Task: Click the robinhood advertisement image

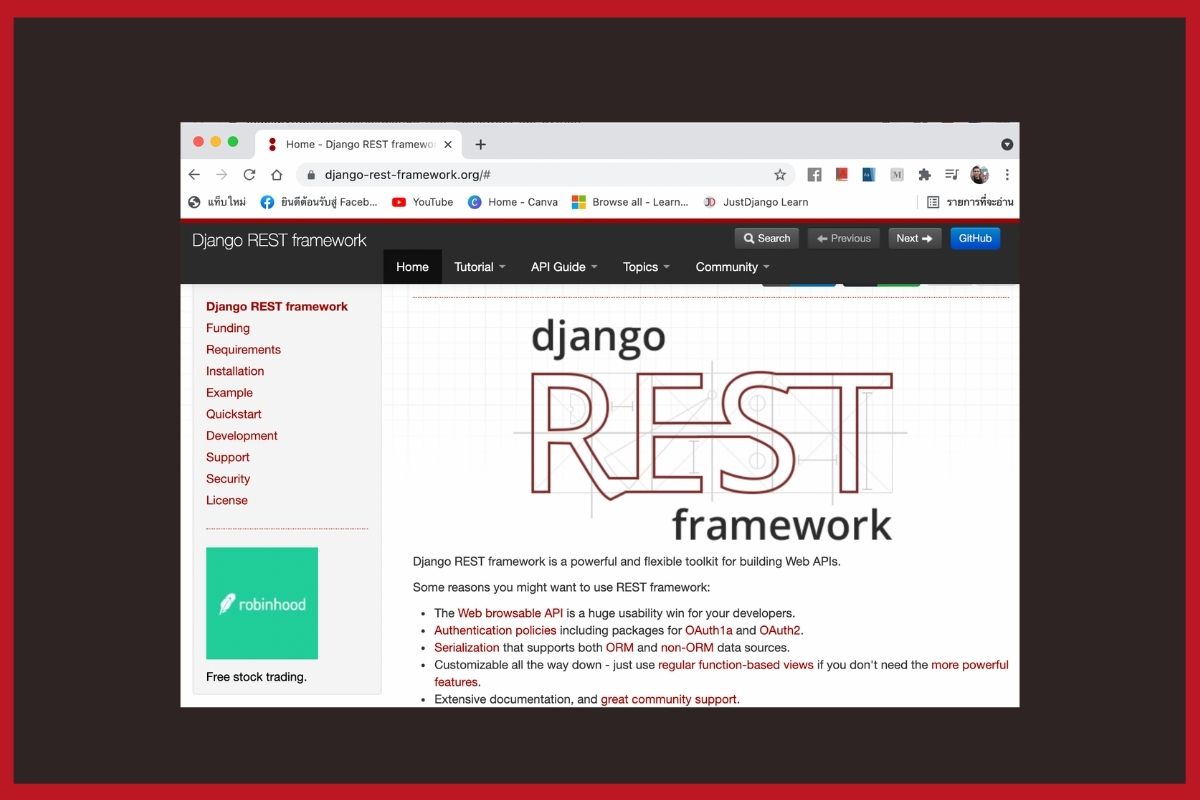Action: (262, 603)
